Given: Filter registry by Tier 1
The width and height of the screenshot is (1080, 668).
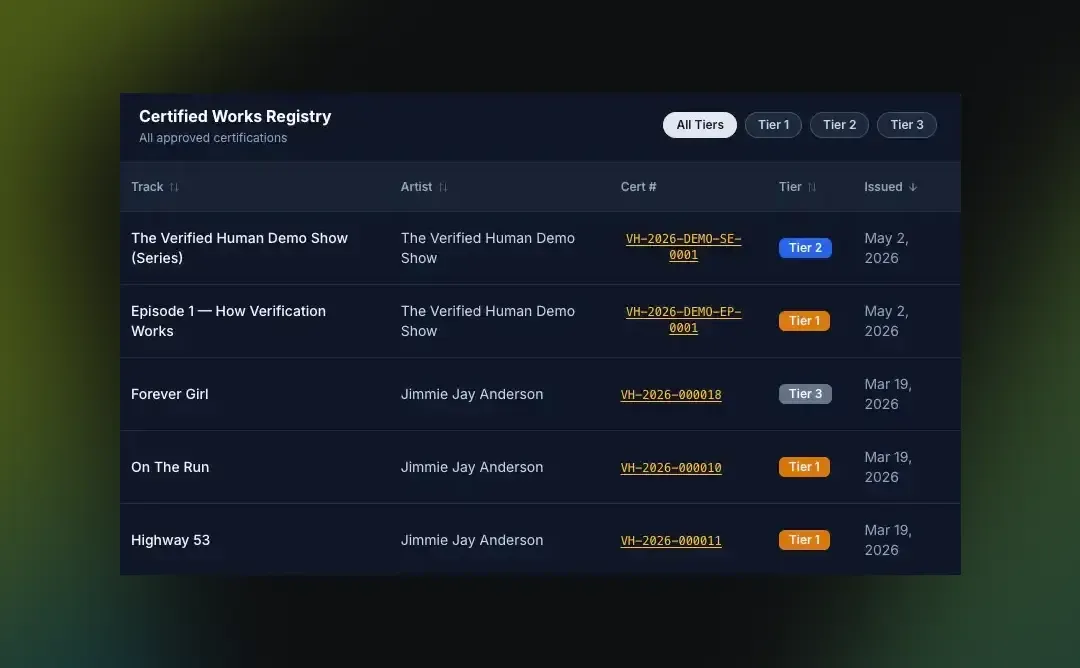Looking at the screenshot, I should (773, 125).
